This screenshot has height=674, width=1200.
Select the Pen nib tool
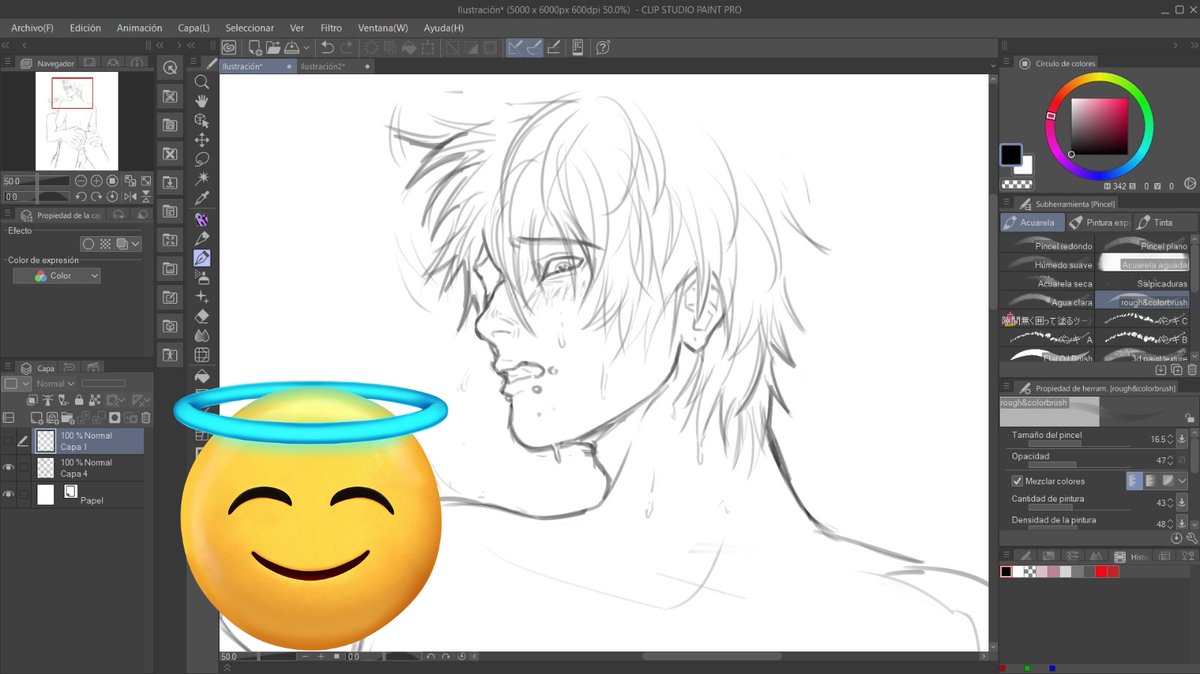(202, 238)
